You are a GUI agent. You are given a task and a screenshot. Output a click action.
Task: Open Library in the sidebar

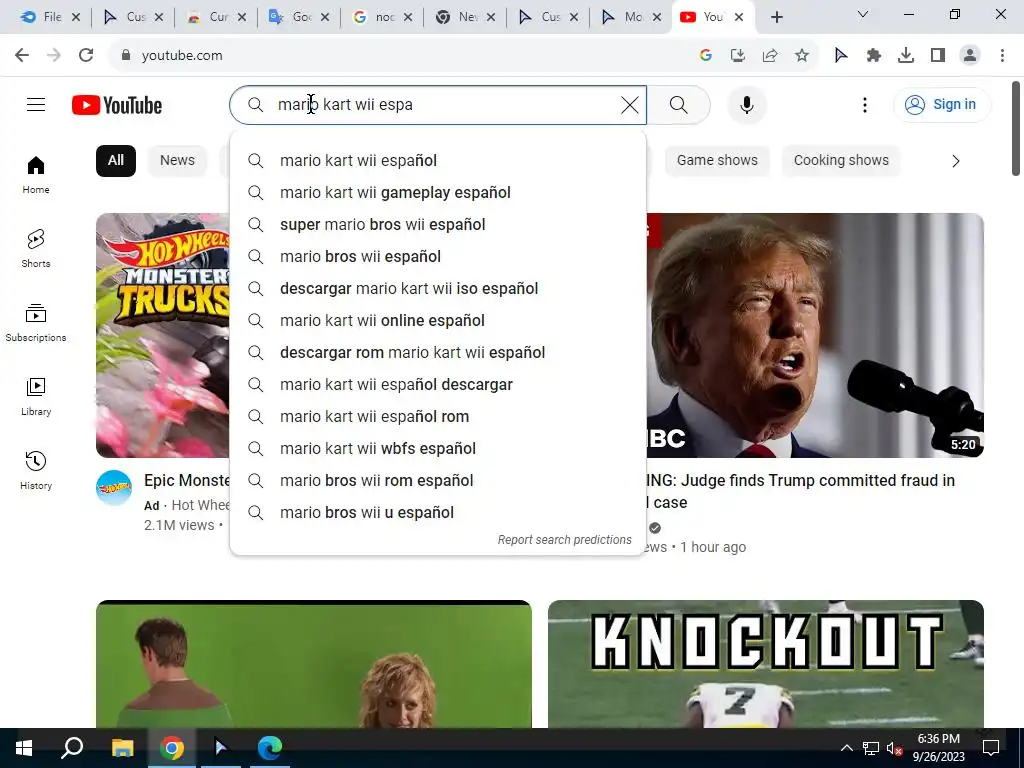coord(36,396)
